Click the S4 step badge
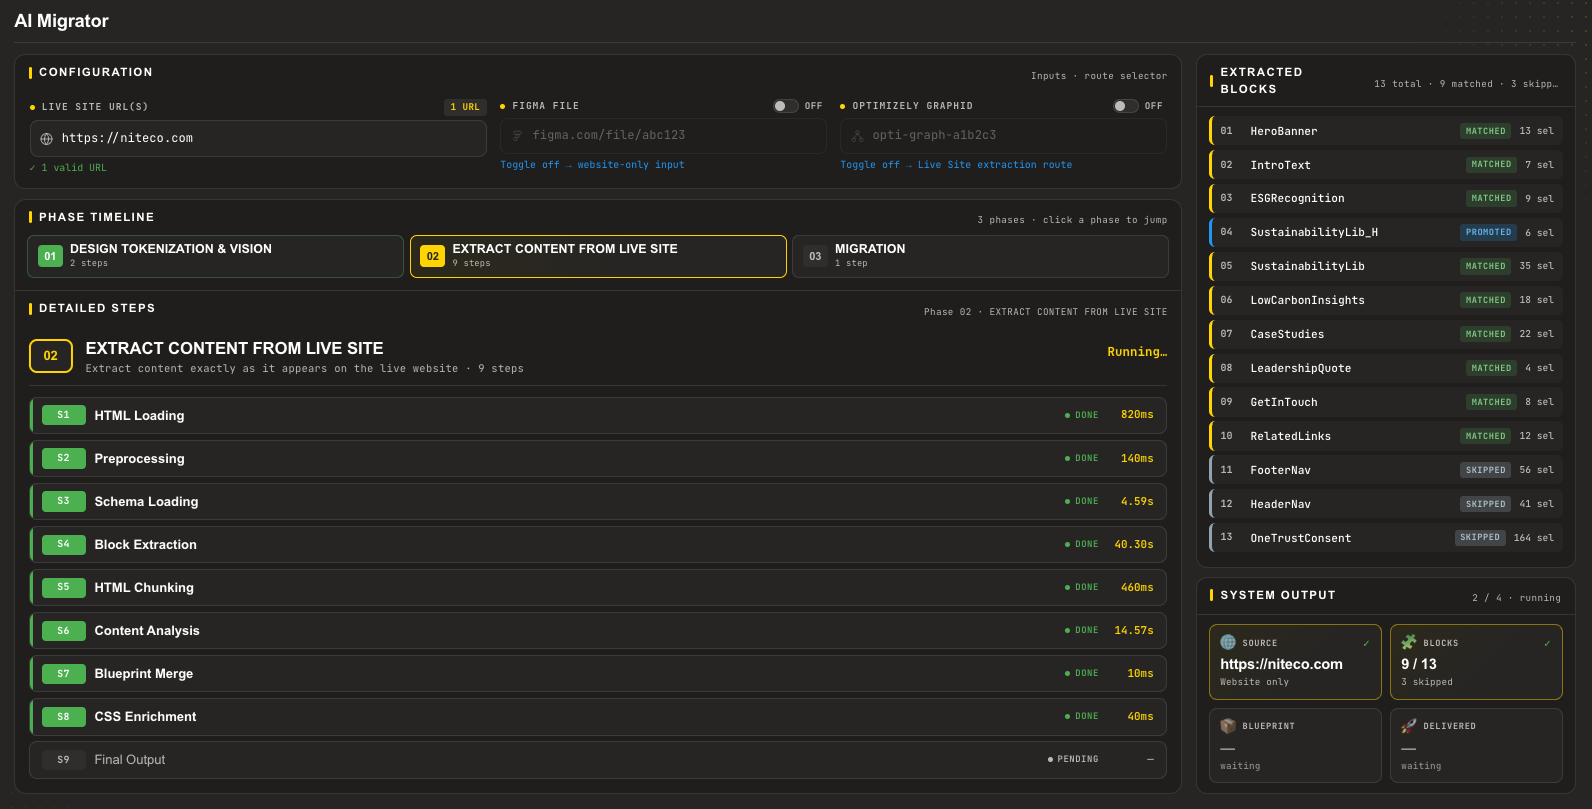The height and width of the screenshot is (809, 1592). 64,544
